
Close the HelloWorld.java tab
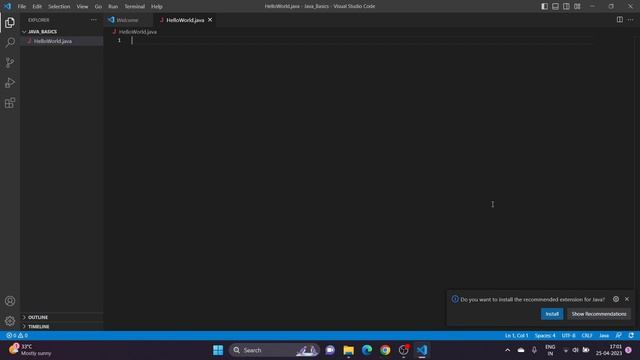tap(210, 20)
